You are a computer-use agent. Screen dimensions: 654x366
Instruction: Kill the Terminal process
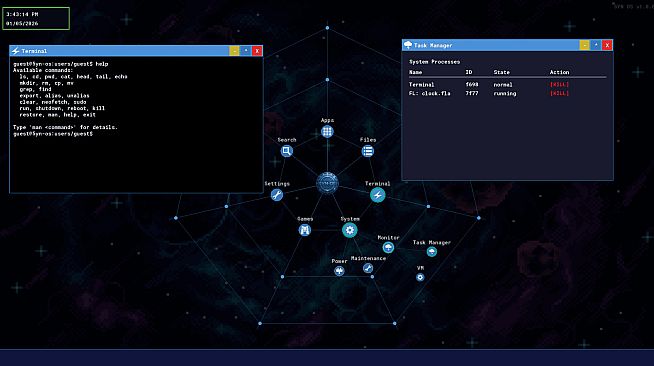click(559, 85)
